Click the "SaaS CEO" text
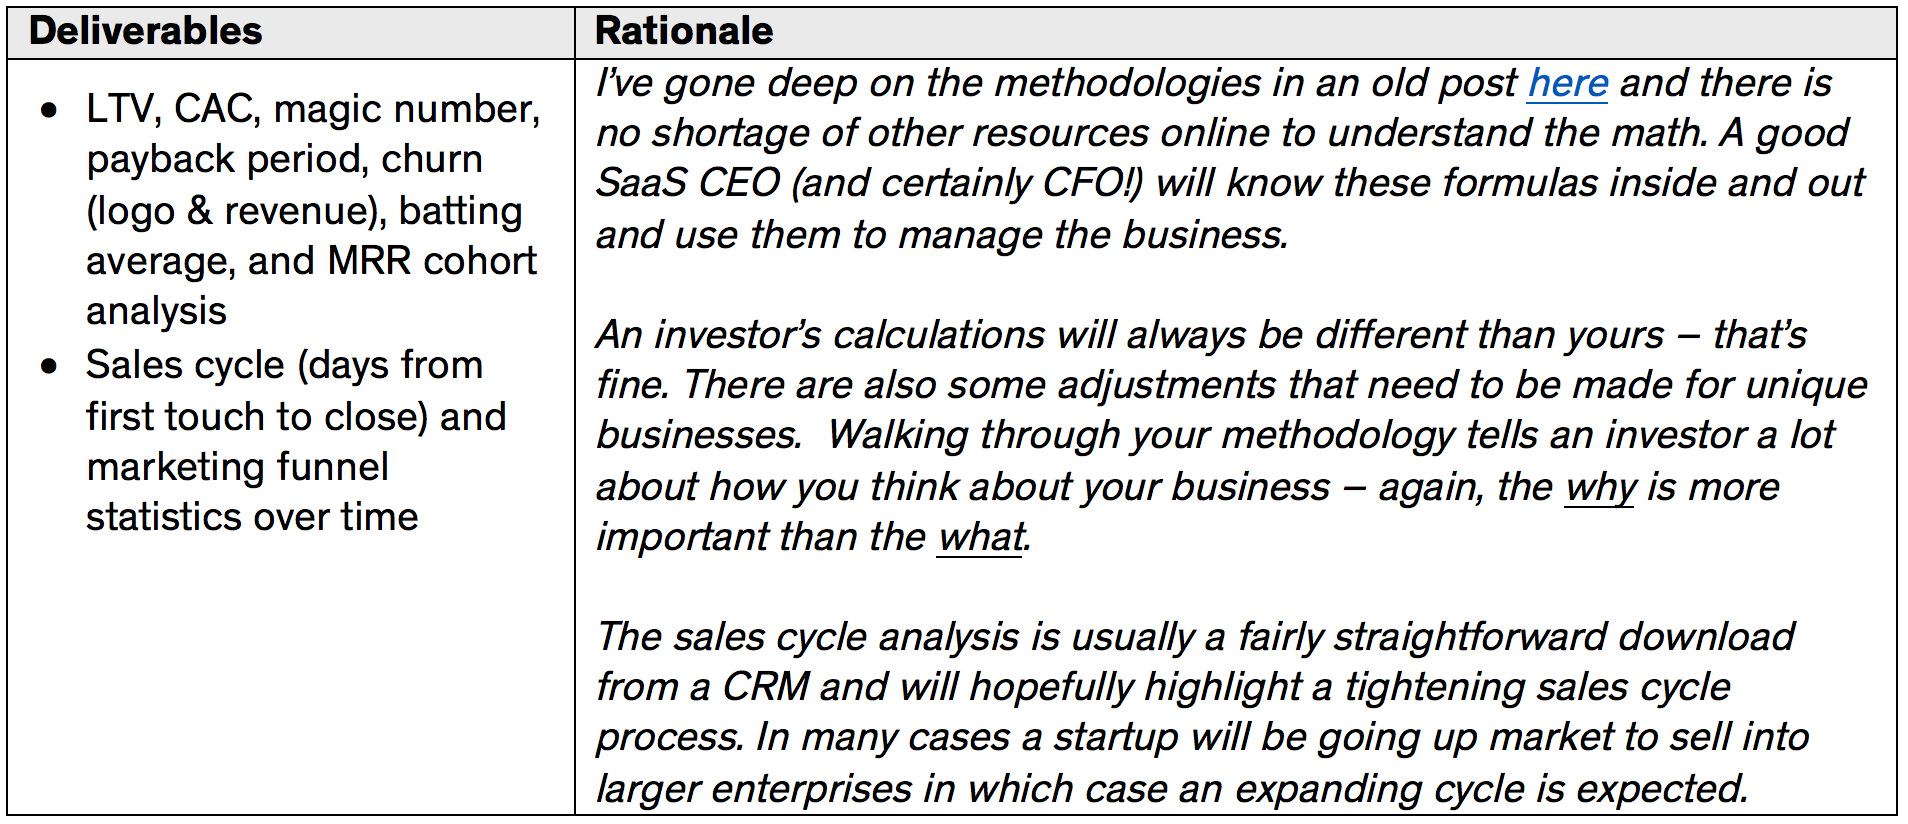The height and width of the screenshot is (824, 1908). click(688, 183)
